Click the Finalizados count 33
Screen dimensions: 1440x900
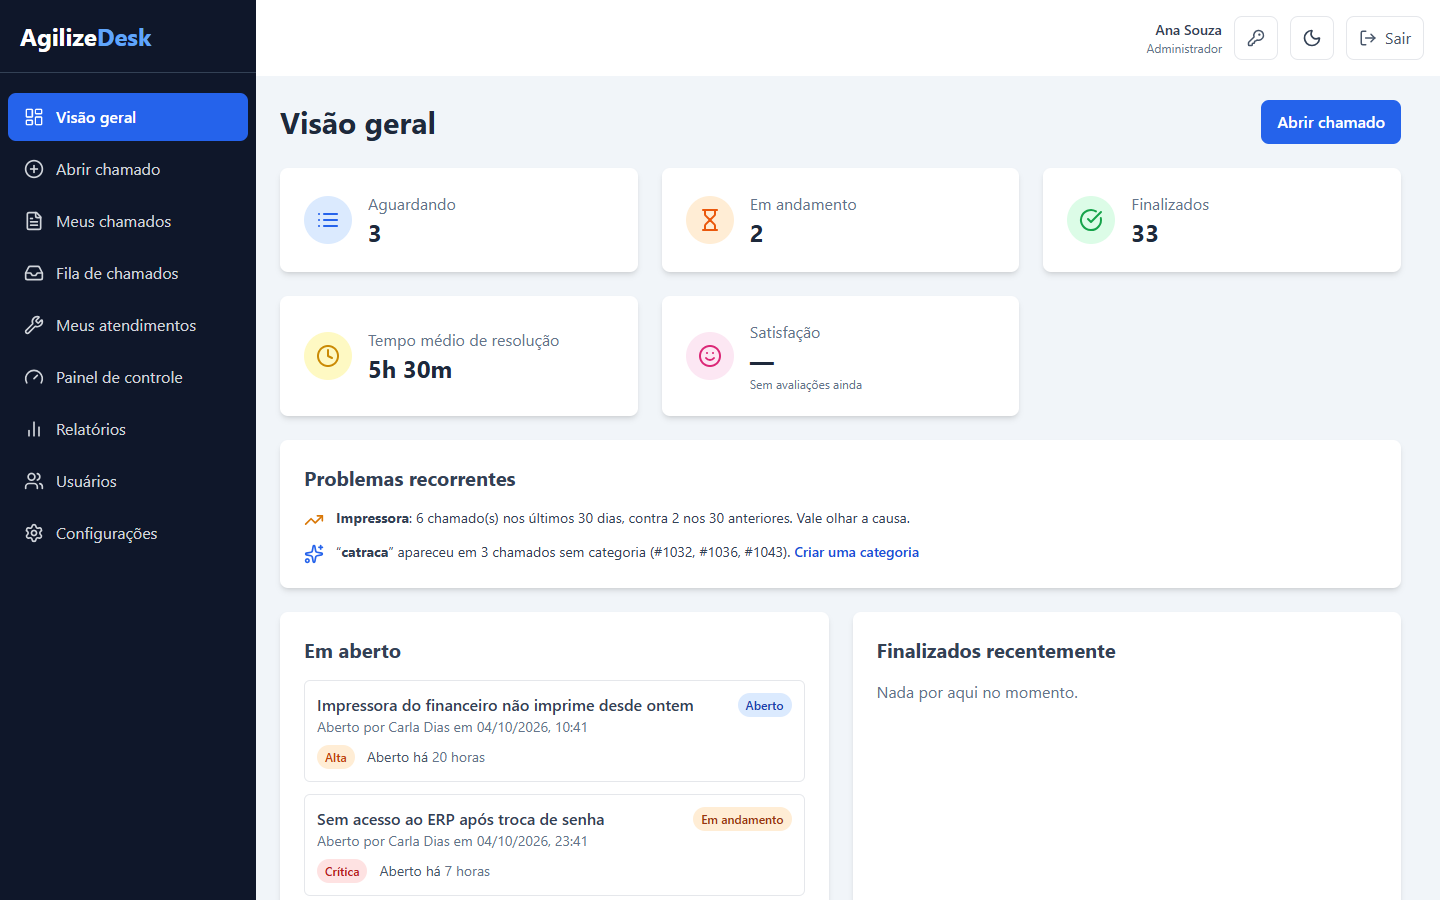pyautogui.click(x=1145, y=234)
